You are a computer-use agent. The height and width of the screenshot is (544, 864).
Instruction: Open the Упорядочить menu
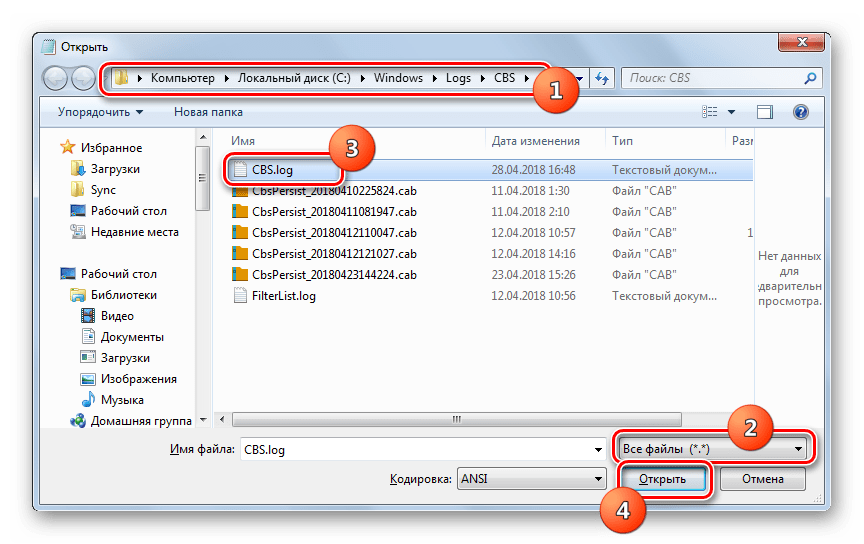[x=100, y=112]
